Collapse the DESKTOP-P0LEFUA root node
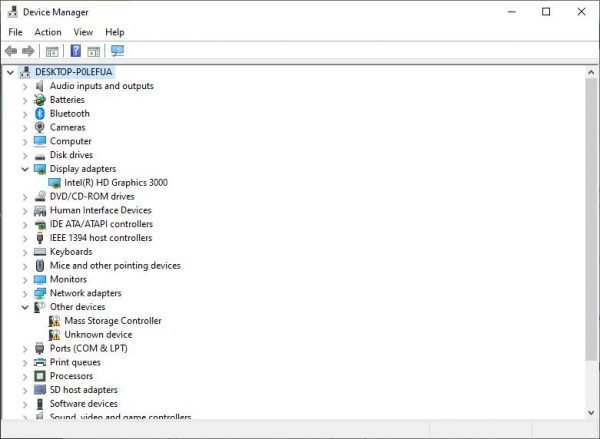Image resolution: width=600 pixels, height=439 pixels. click(x=10, y=72)
